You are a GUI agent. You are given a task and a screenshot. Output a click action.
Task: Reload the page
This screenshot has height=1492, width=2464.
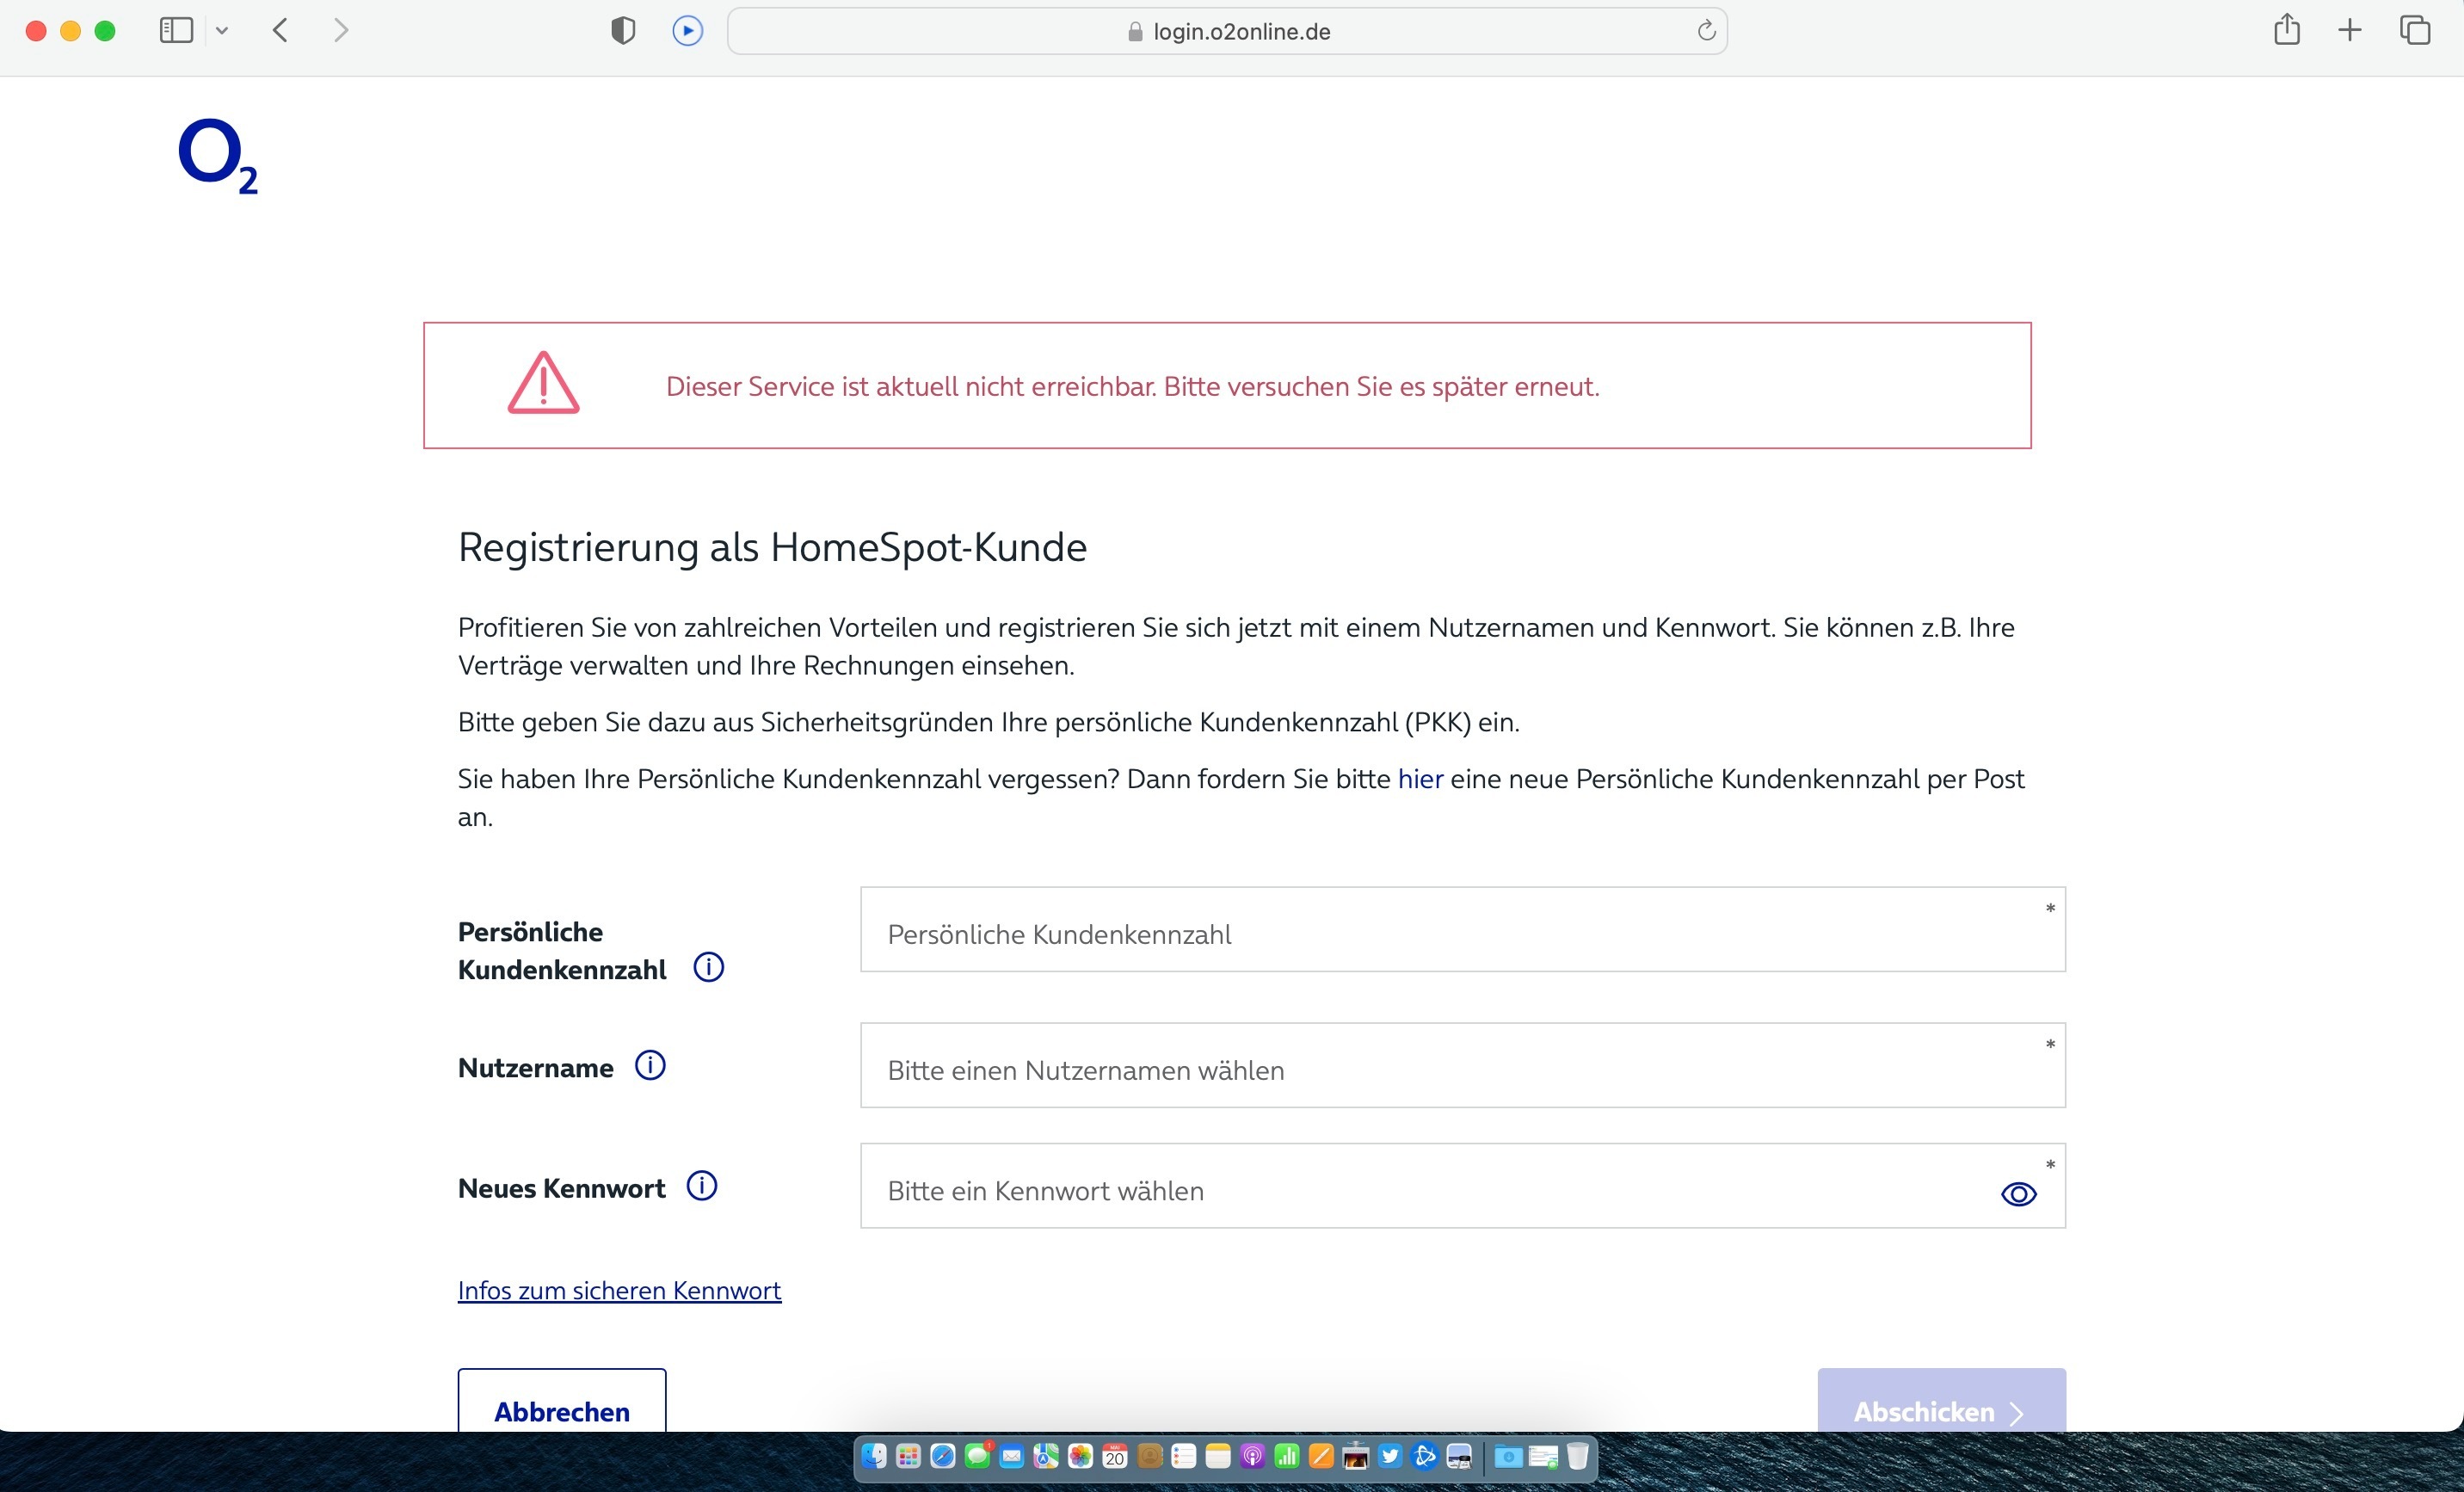pyautogui.click(x=1706, y=31)
